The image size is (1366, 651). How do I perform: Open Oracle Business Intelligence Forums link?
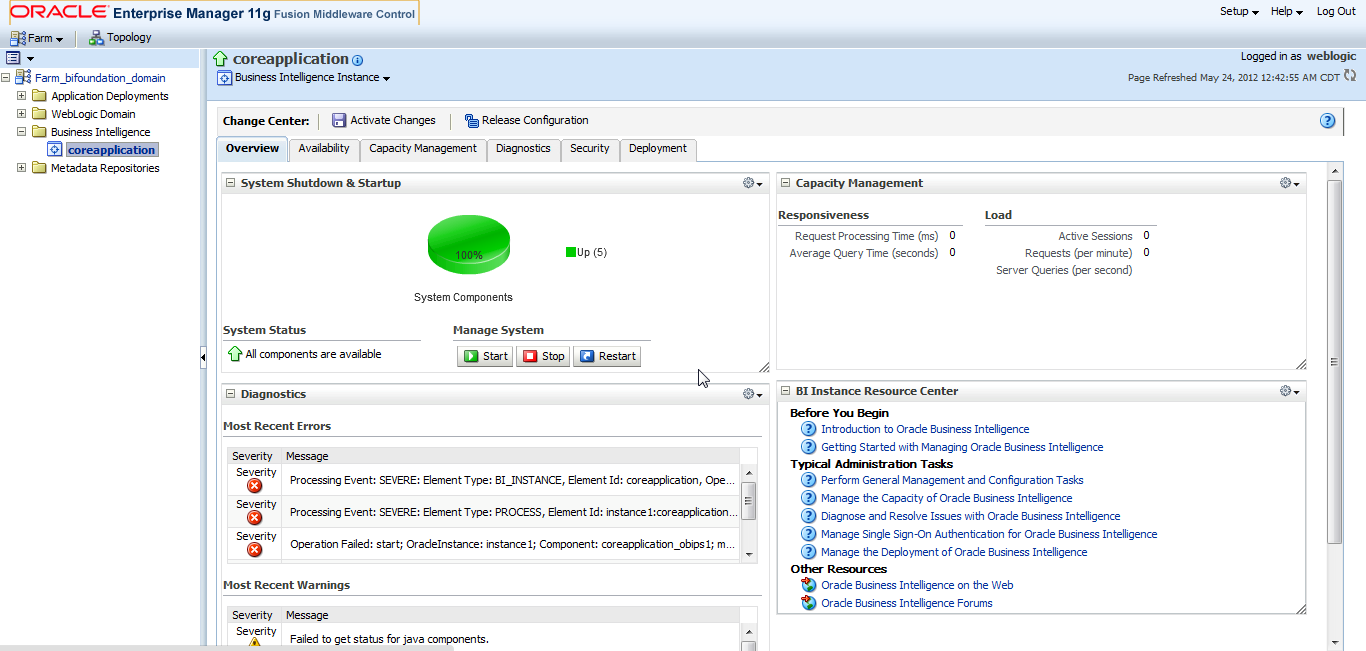pos(907,603)
